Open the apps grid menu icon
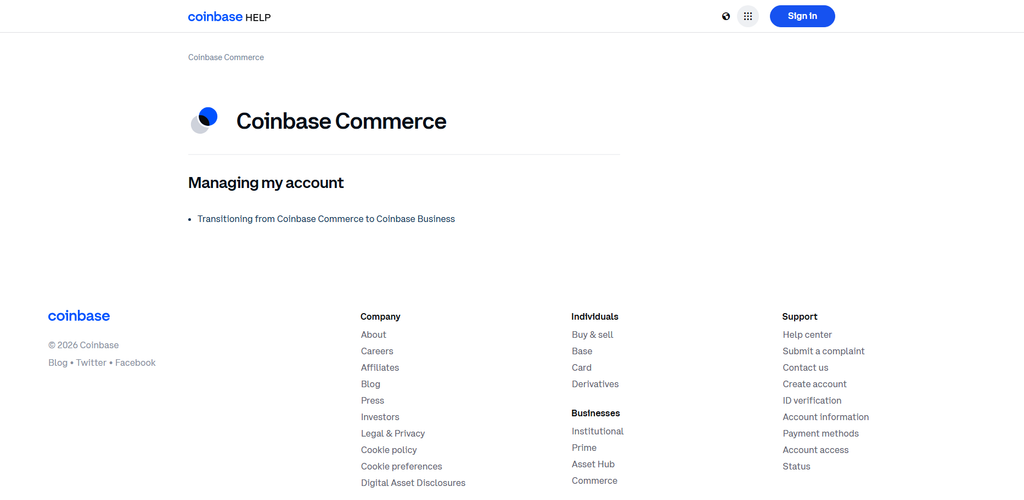 point(748,16)
